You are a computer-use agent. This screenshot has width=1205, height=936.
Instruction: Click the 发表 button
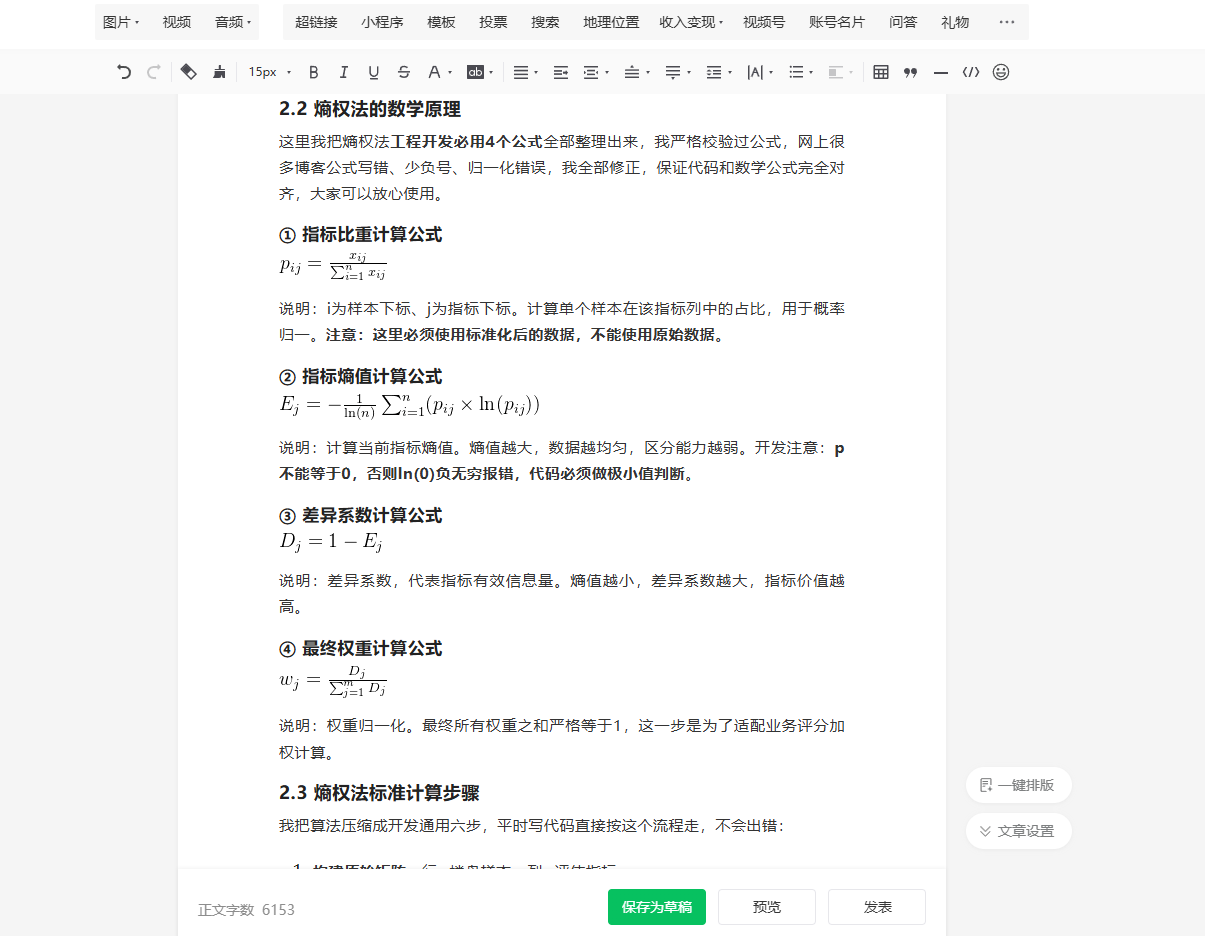[877, 907]
